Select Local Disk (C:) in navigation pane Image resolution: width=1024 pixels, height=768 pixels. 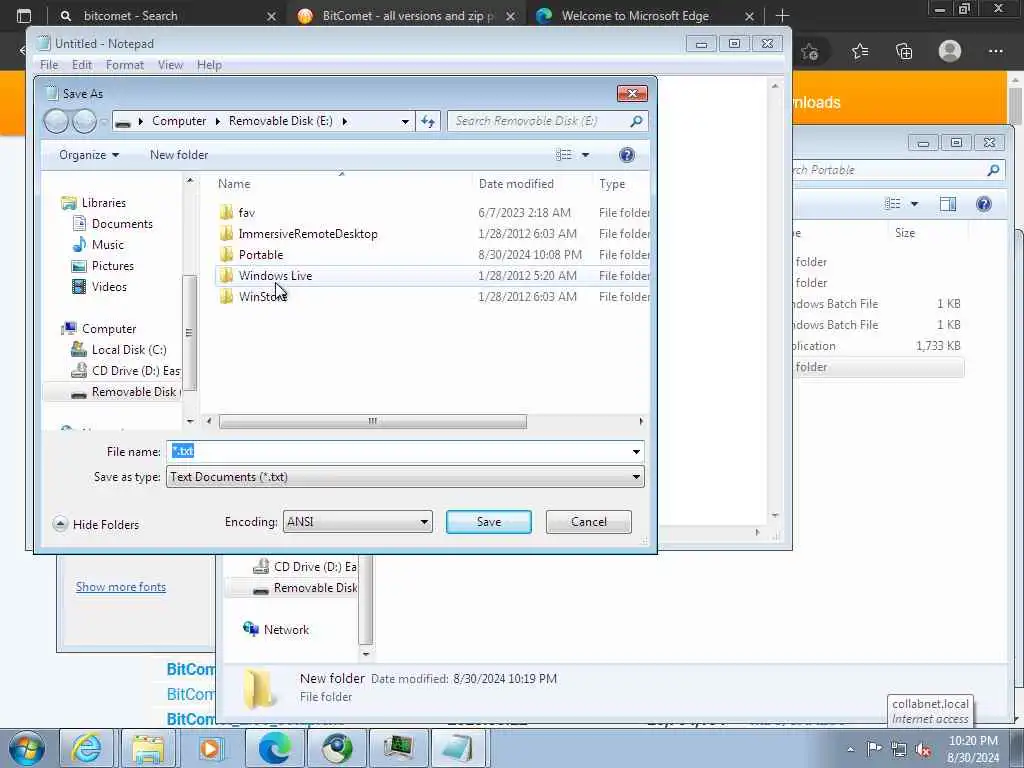point(129,350)
